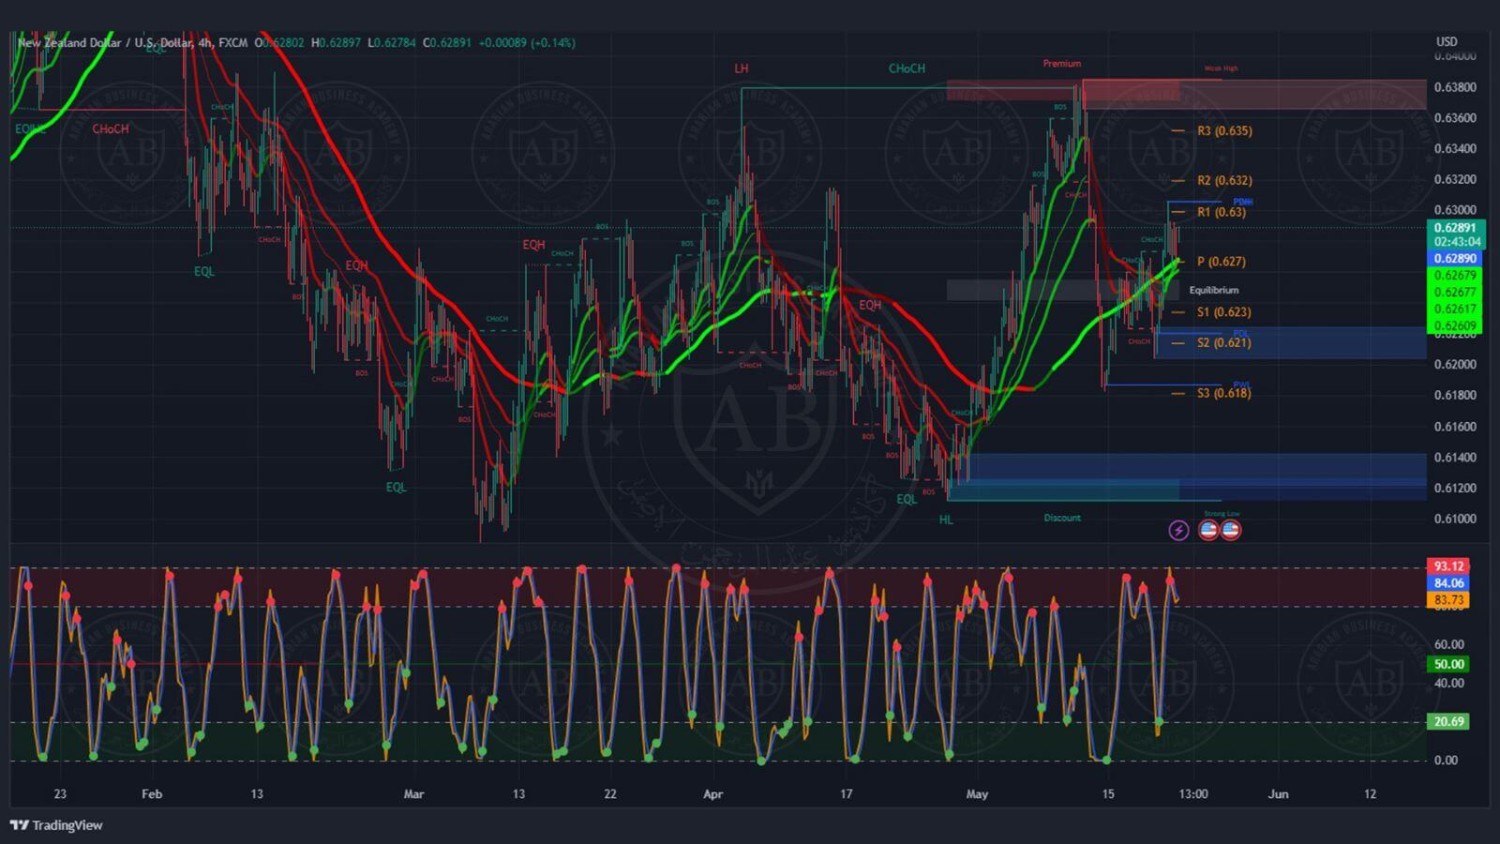
Task: Click the current price tag 0.62891
Action: [x=1455, y=228]
